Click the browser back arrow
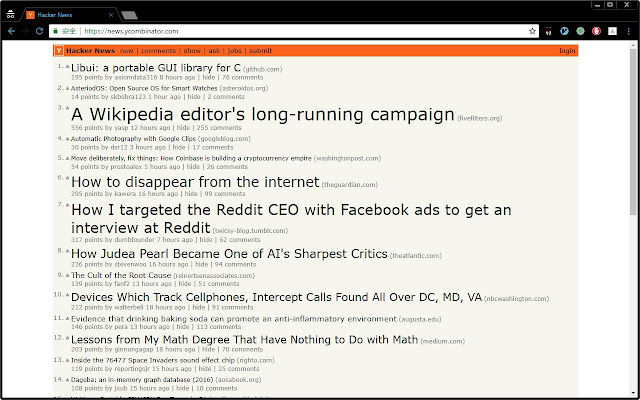 pos(11,31)
